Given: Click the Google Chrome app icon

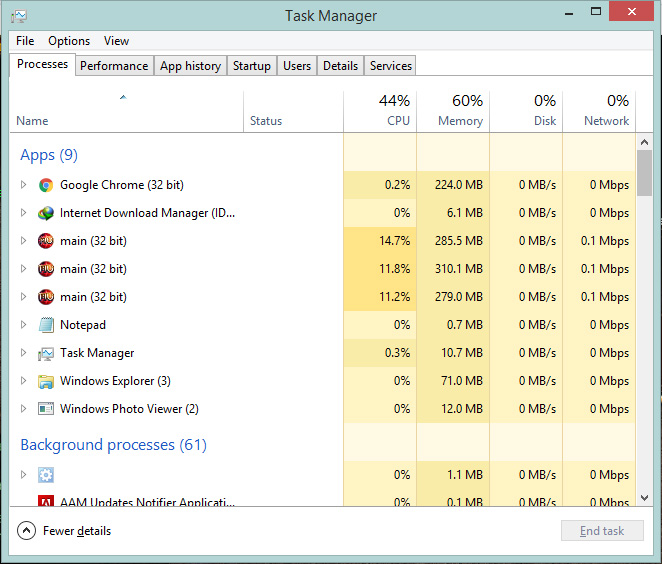Looking at the screenshot, I should (46, 185).
